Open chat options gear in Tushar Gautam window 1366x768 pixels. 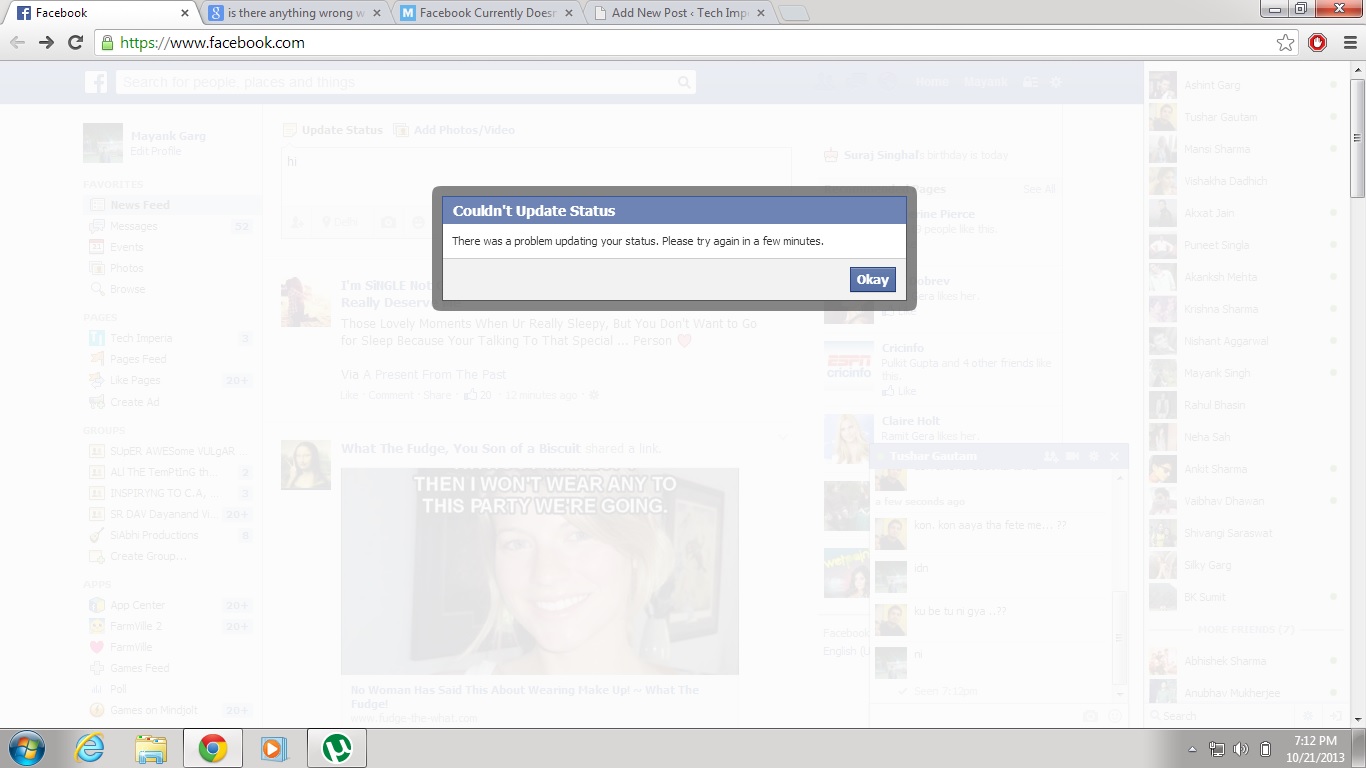1094,456
